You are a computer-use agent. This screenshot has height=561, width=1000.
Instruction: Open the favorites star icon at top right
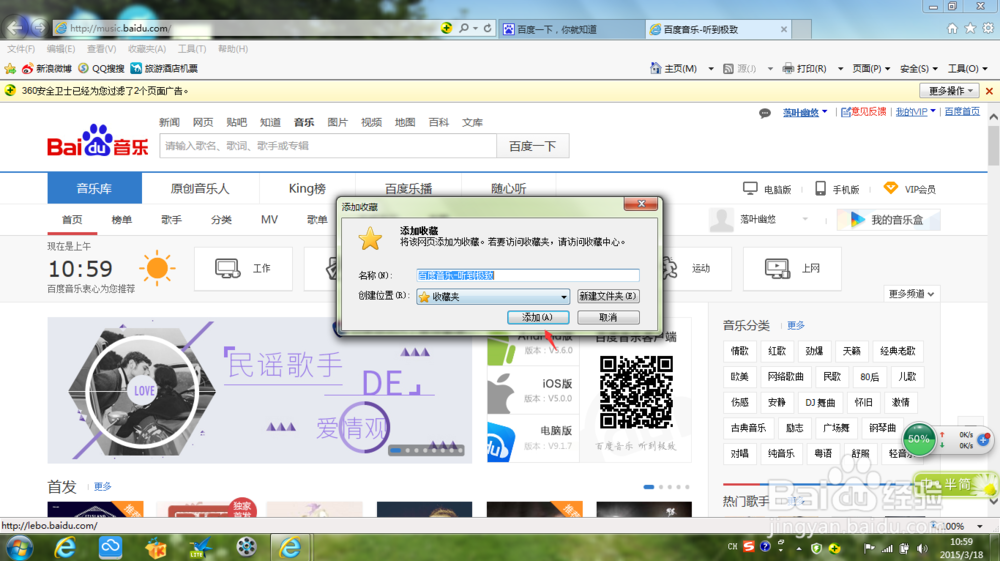[x=970, y=28]
